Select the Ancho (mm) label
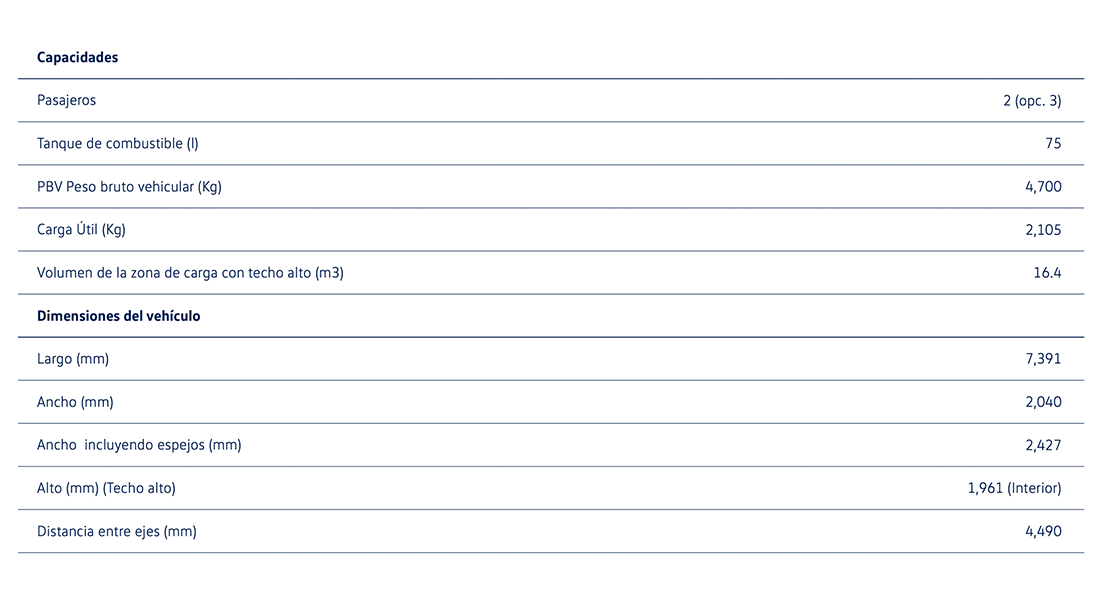The width and height of the screenshot is (1105, 600). click(x=75, y=402)
